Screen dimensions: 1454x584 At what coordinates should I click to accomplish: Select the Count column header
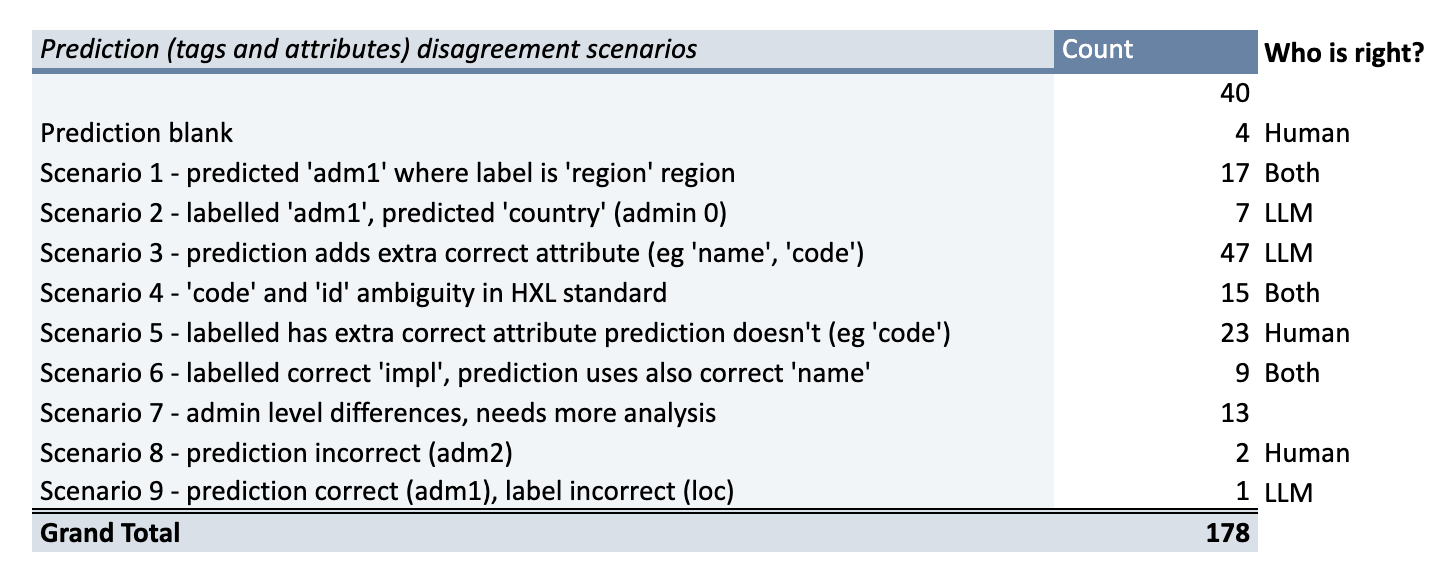(x=1098, y=50)
